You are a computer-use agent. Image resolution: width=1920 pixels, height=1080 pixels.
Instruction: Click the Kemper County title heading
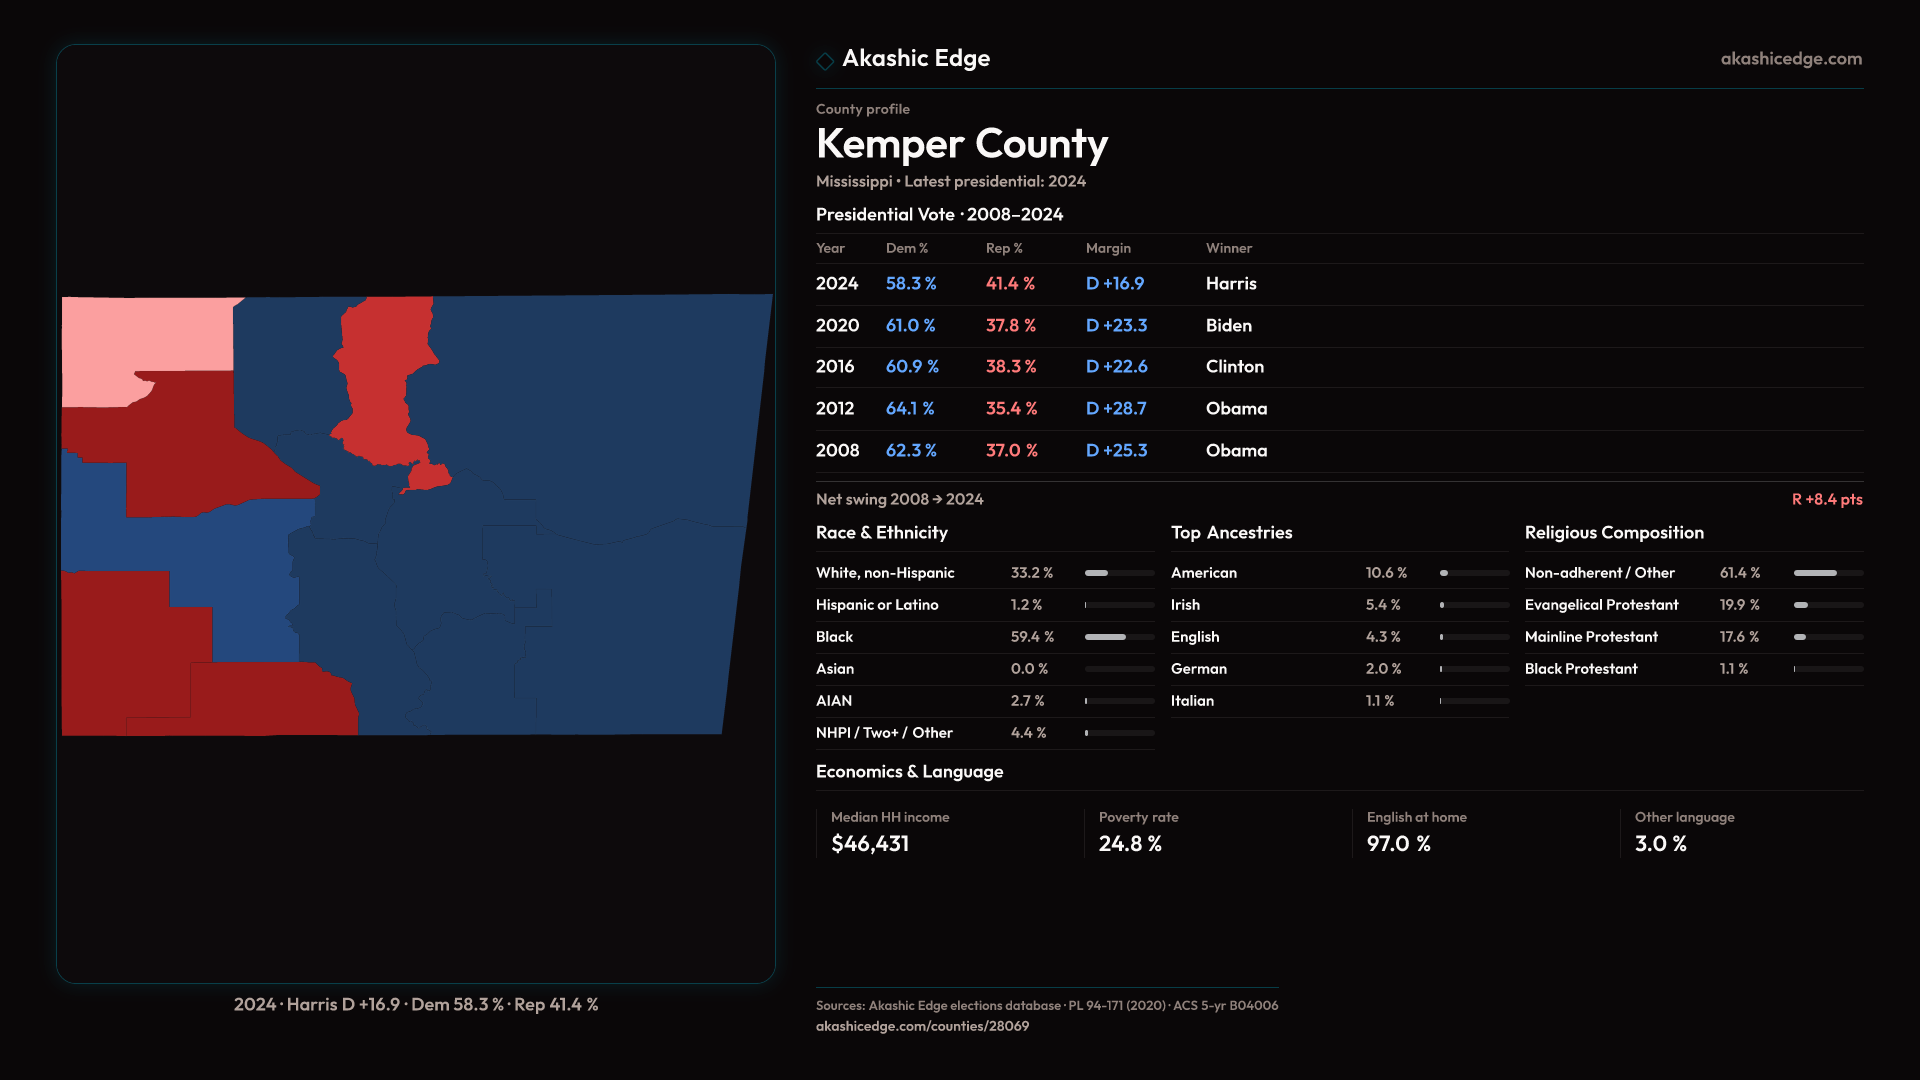point(961,144)
